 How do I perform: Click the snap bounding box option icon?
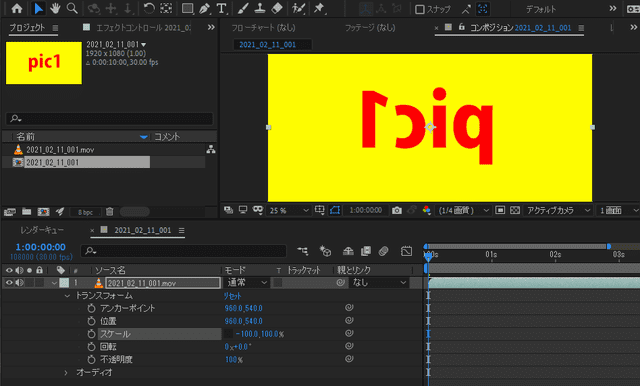(483, 9)
